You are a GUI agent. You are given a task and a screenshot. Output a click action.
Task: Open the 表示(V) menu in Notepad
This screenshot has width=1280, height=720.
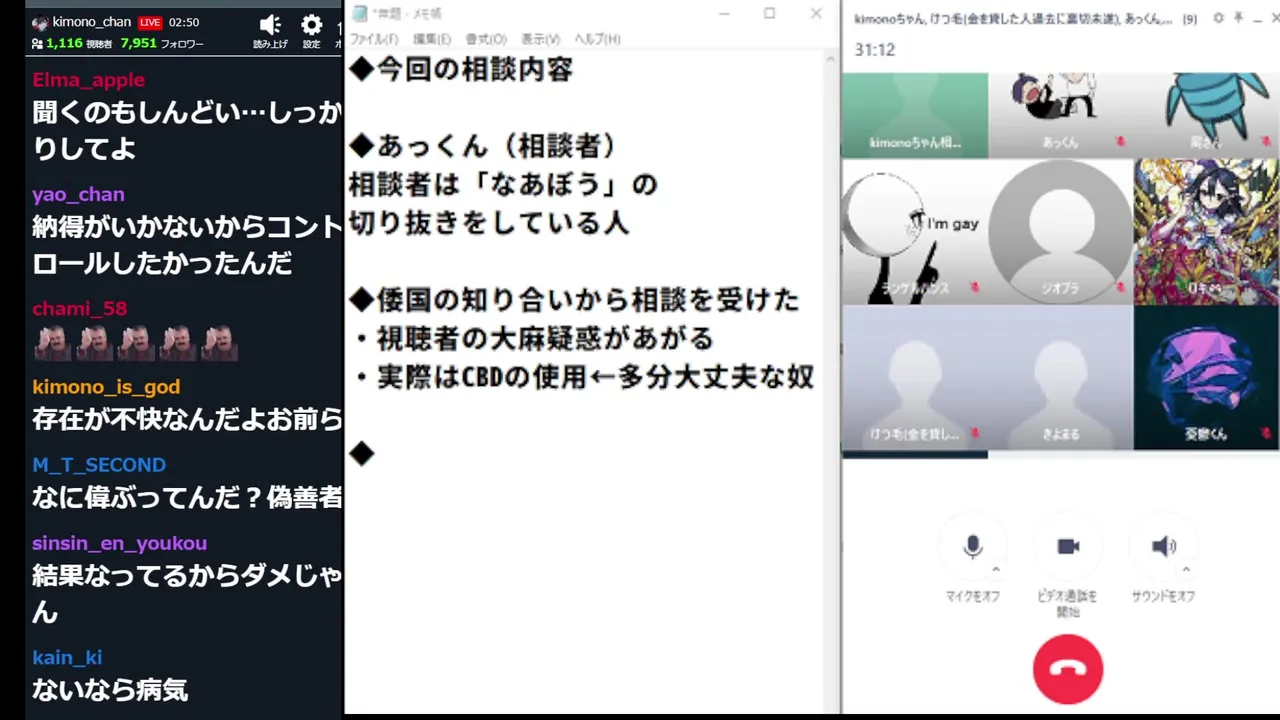[540, 39]
